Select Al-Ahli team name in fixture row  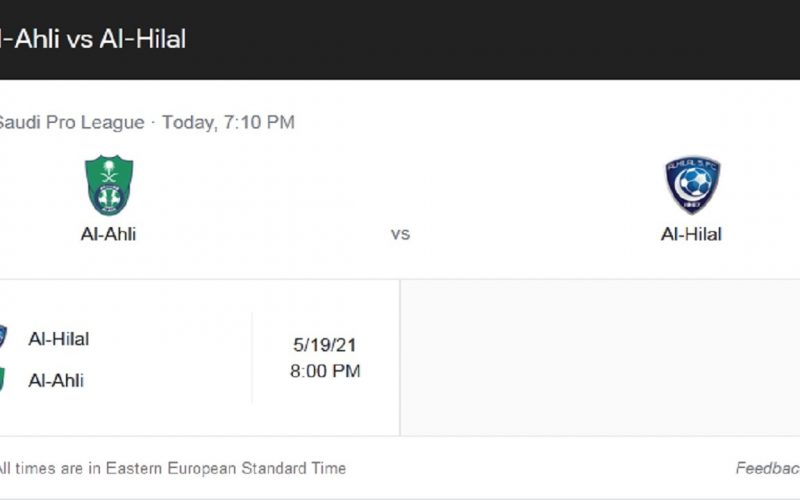tap(56, 381)
